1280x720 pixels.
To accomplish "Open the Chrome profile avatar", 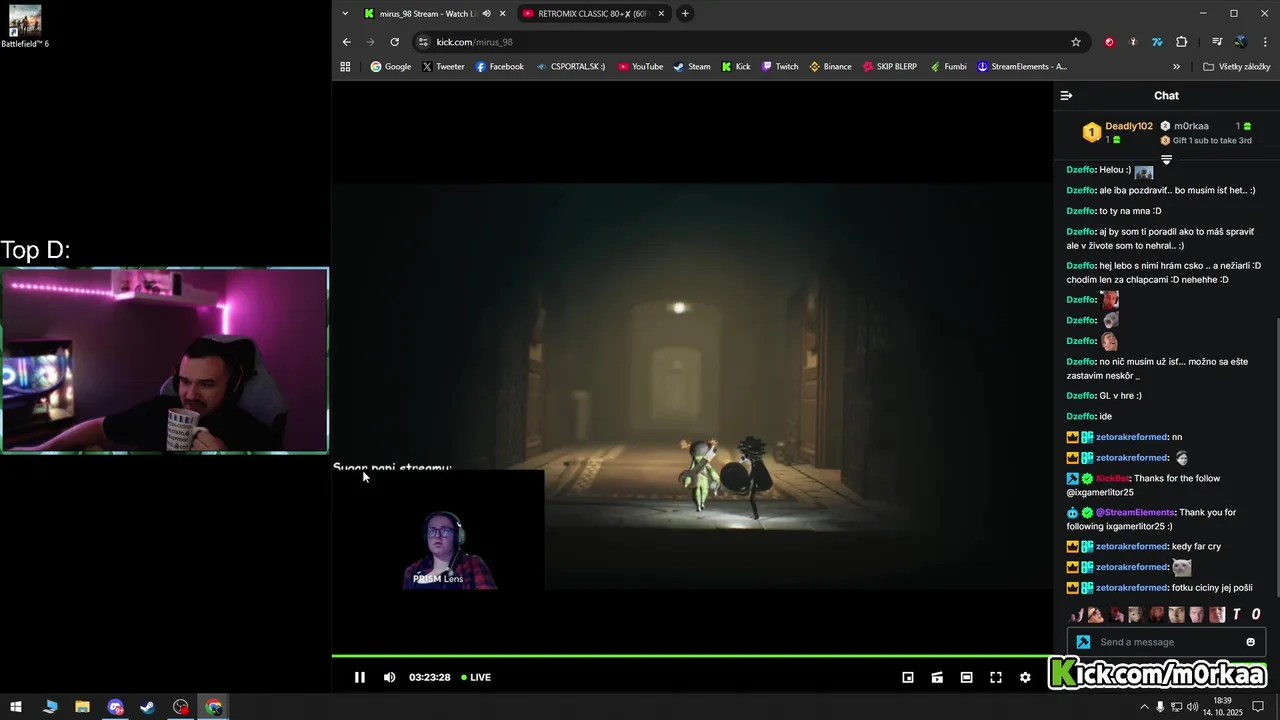I will click(x=1241, y=42).
